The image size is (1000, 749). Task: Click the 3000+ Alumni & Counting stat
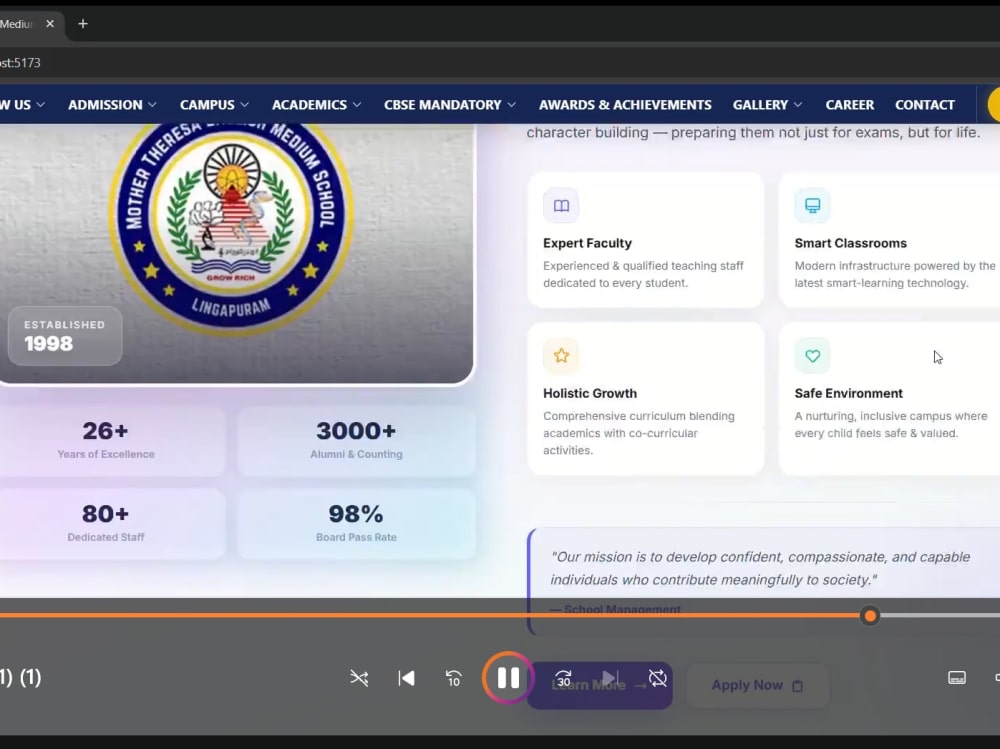(357, 441)
